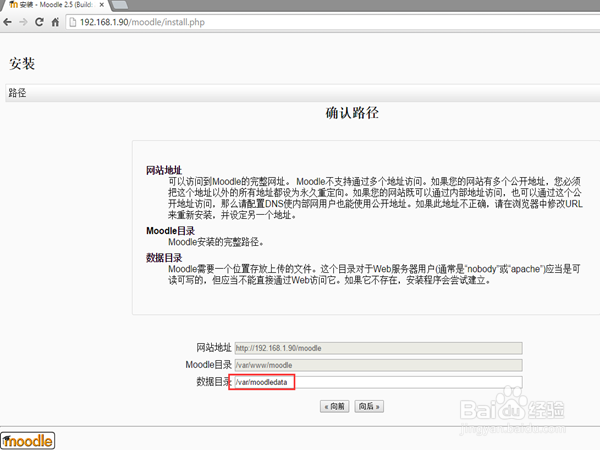600x450 pixels.
Task: Click the Moodle目录 field /var/www/moodle
Action: click(x=378, y=365)
